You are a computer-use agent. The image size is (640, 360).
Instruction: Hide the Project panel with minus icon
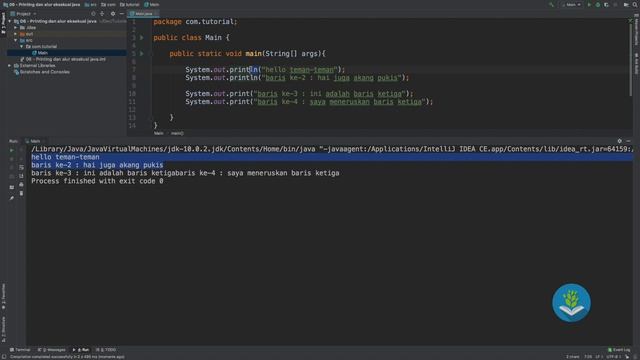click(x=122, y=13)
